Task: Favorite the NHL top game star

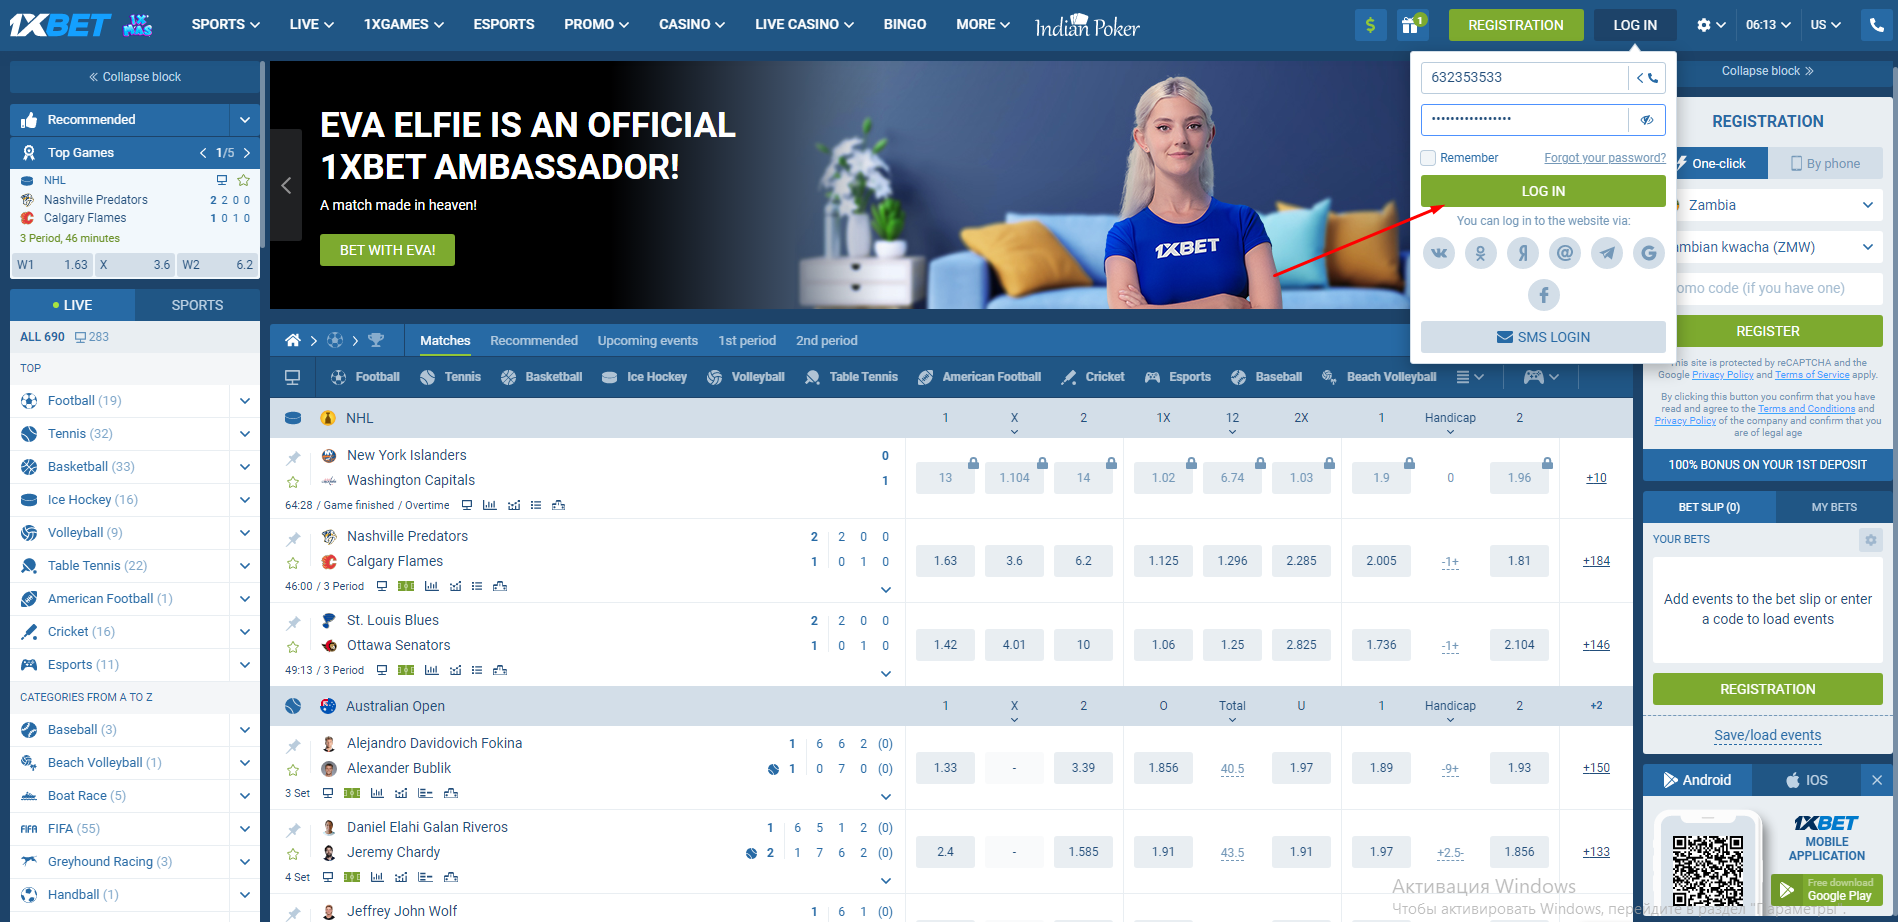Action: click(x=243, y=180)
